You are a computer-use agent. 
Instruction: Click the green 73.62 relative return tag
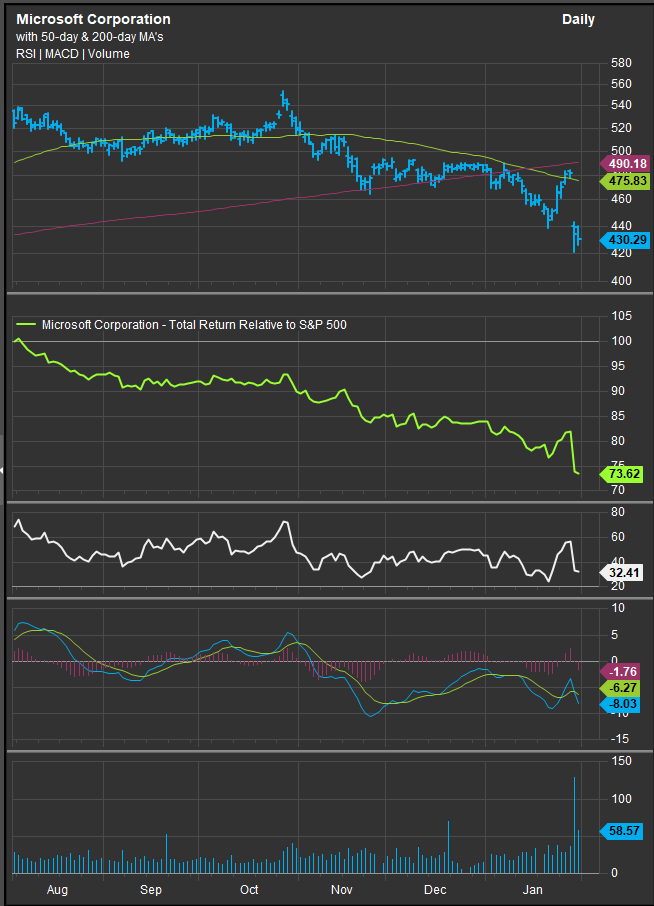pyautogui.click(x=625, y=476)
